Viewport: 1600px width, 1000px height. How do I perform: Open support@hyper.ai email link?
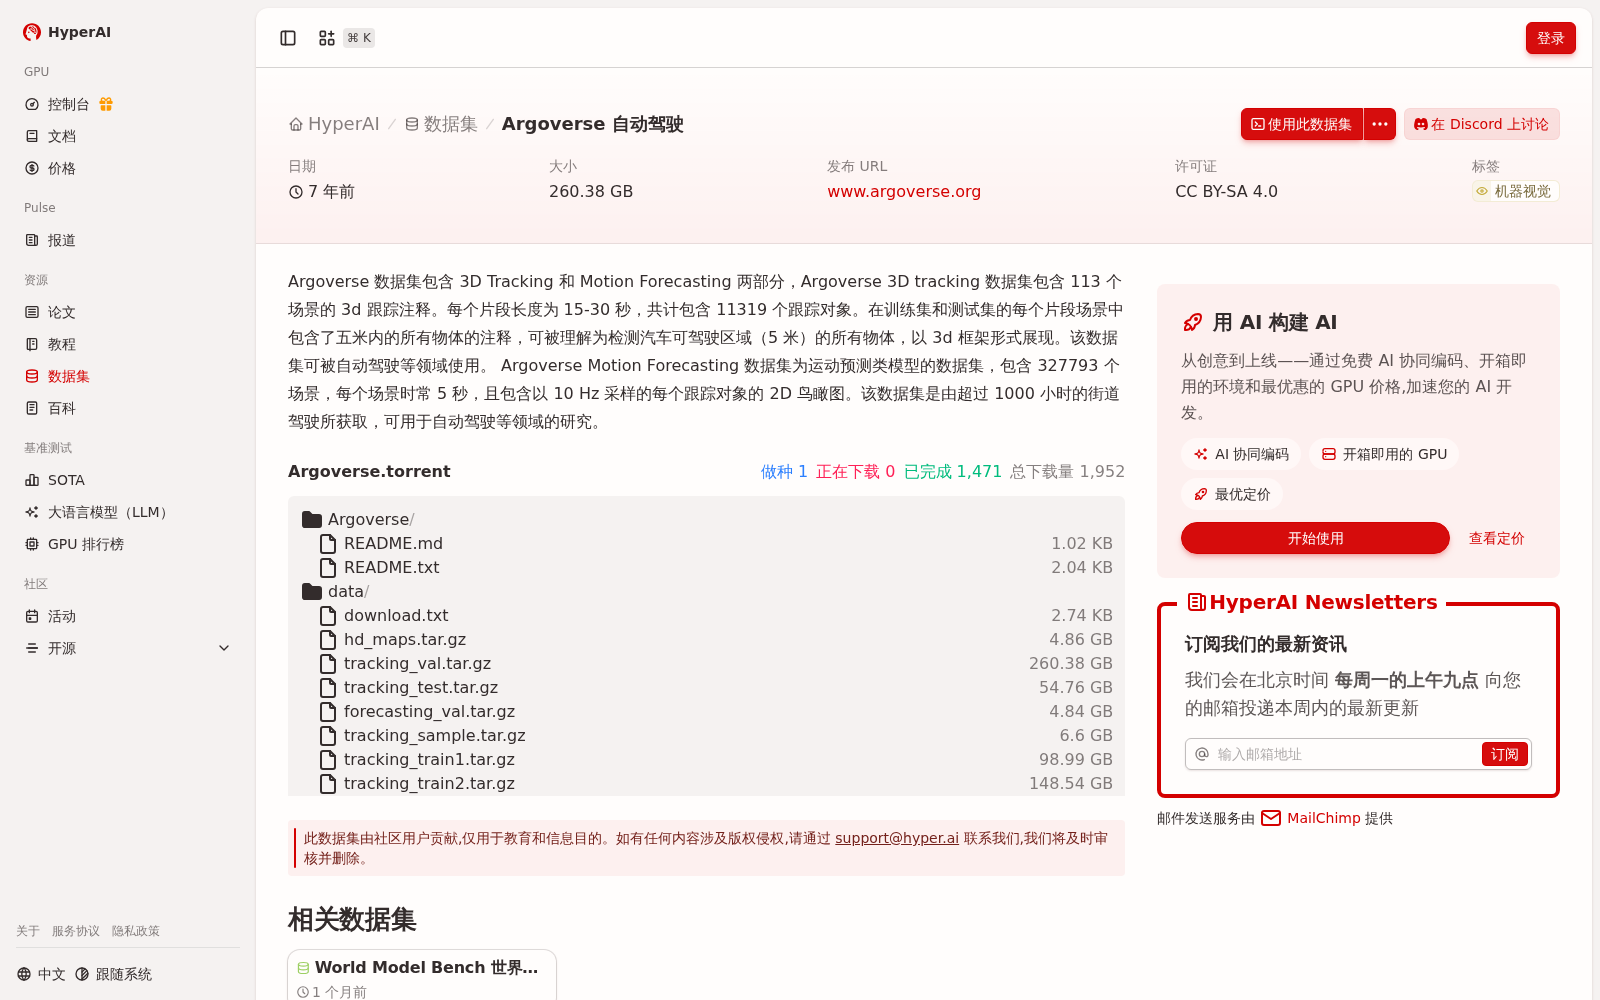(897, 838)
